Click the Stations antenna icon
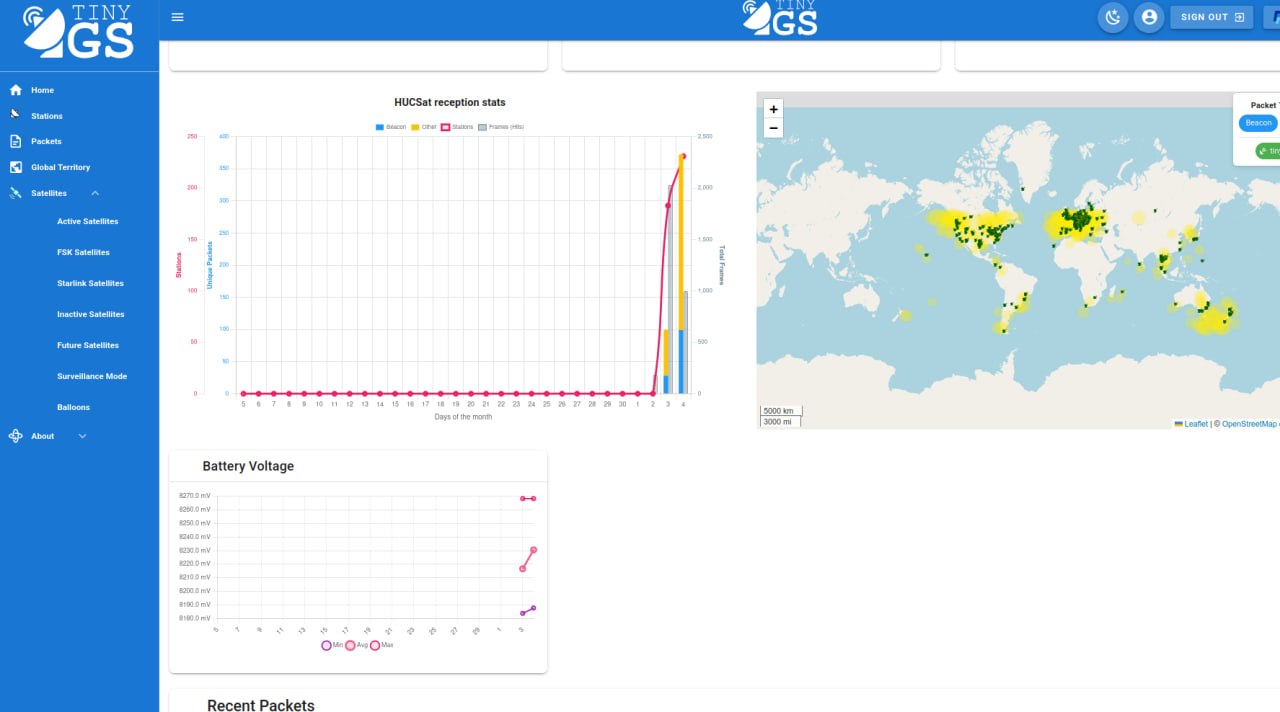1280x712 pixels. [15, 115]
